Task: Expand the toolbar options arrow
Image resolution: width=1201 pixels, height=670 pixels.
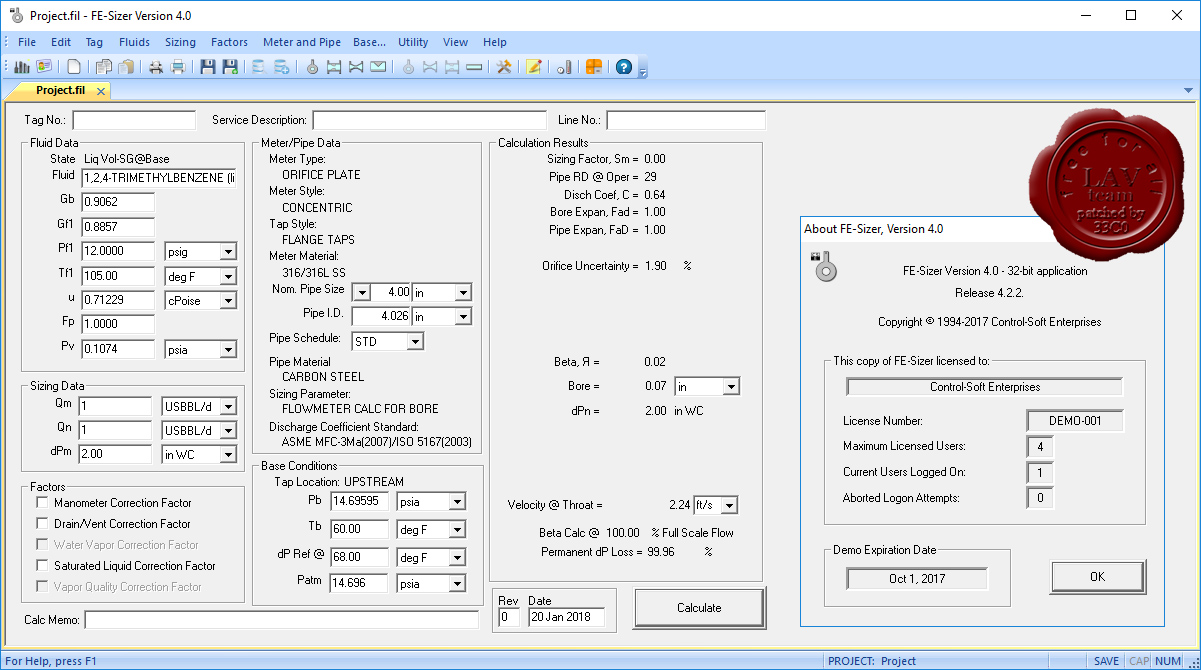Action: click(x=643, y=71)
